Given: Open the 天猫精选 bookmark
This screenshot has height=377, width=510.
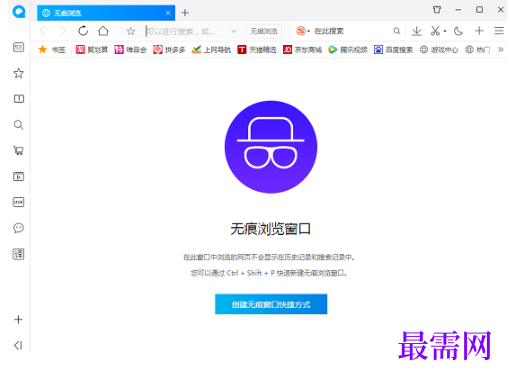Looking at the screenshot, I should pyautogui.click(x=257, y=50).
